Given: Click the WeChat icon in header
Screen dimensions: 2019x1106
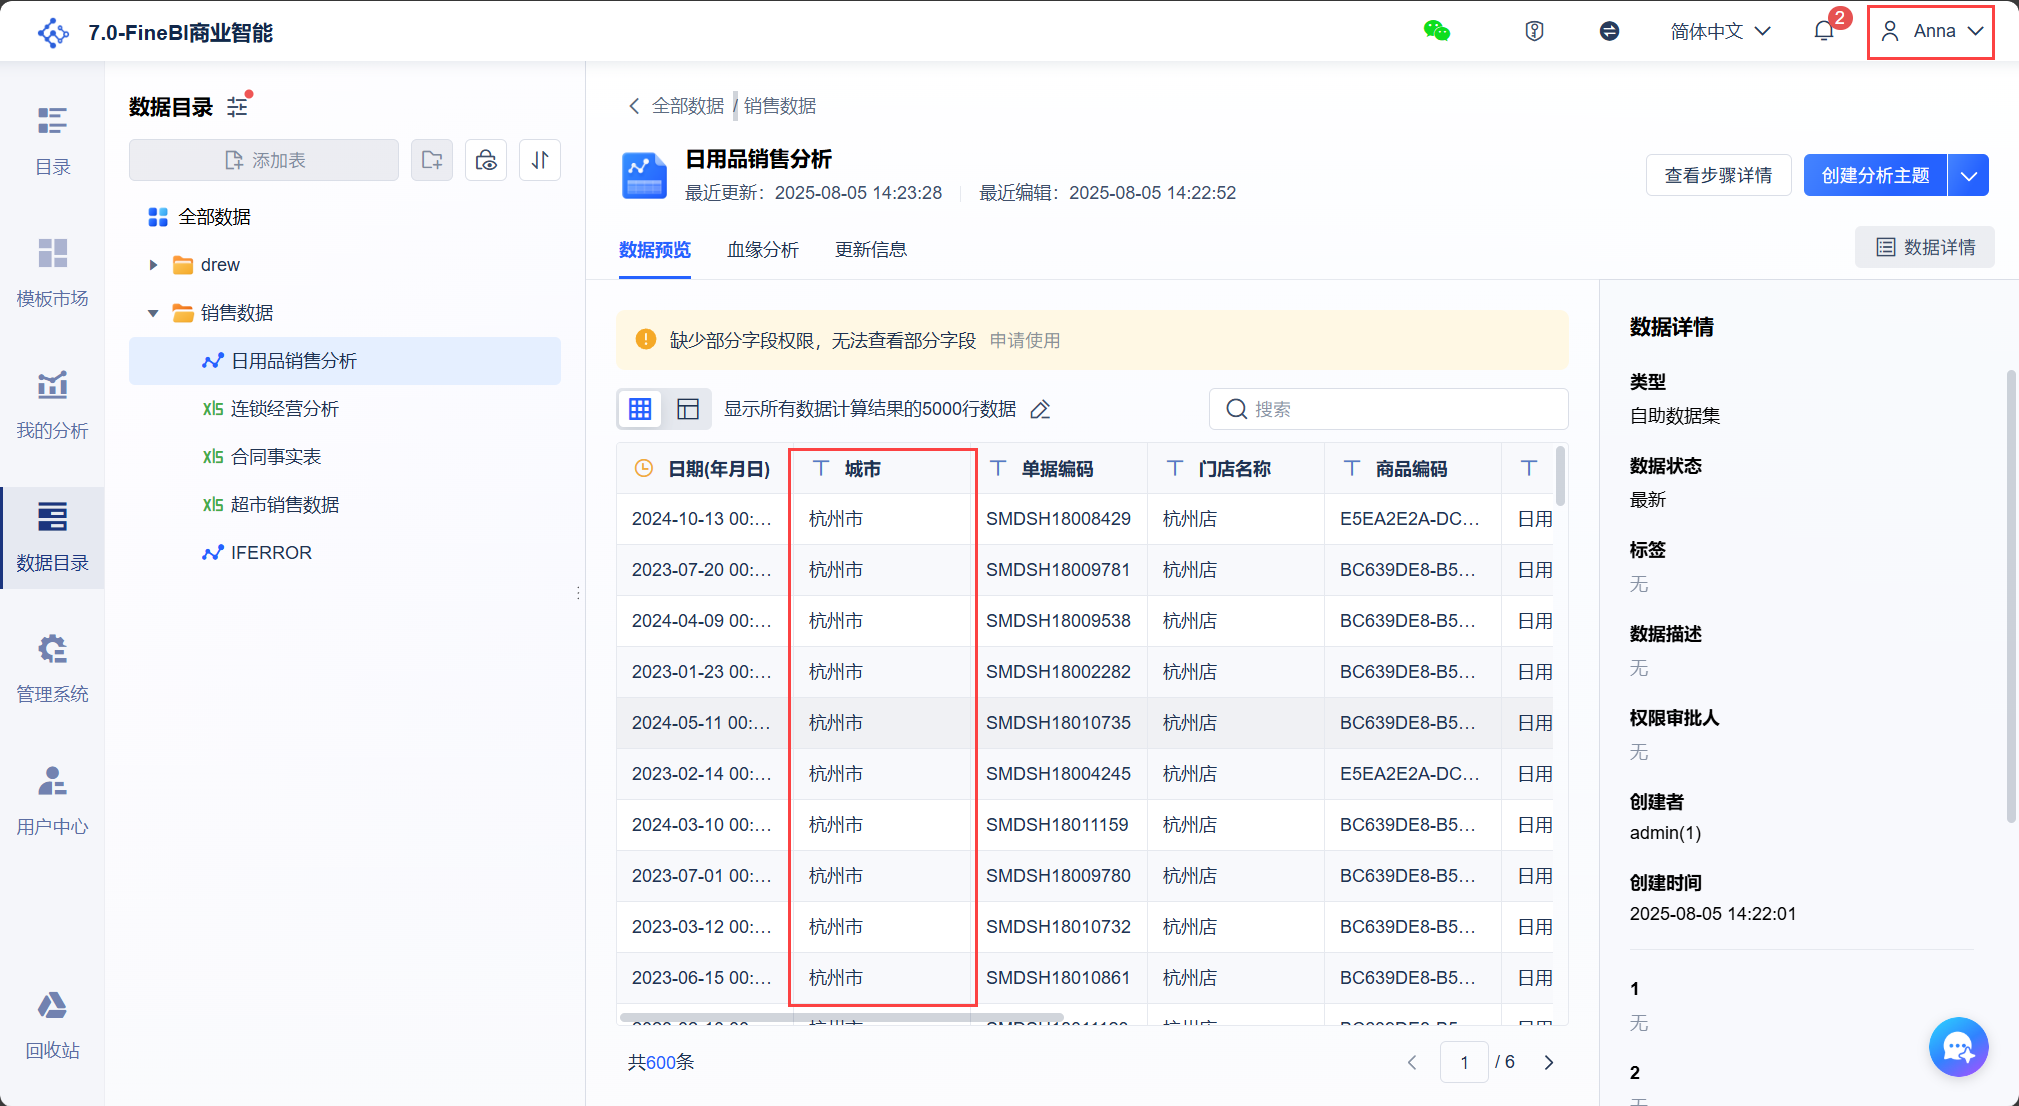Looking at the screenshot, I should coord(1436,31).
